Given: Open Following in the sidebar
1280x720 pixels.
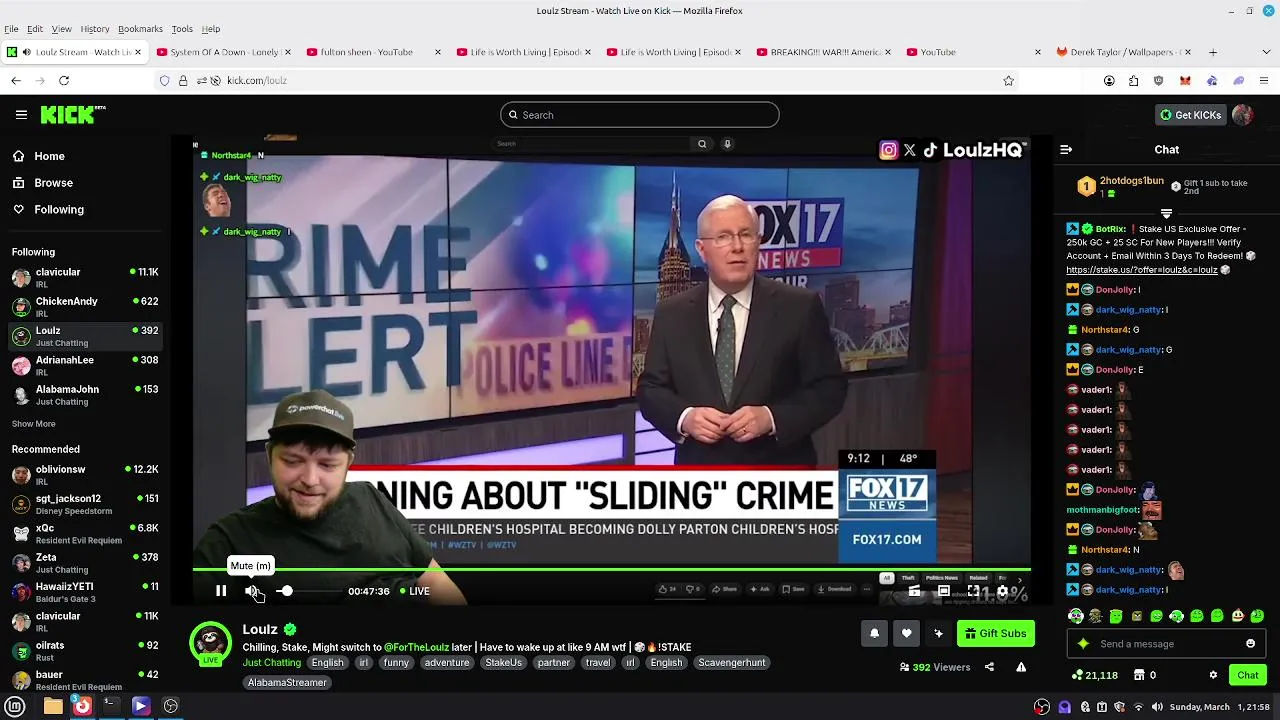Looking at the screenshot, I should tap(48, 209).
